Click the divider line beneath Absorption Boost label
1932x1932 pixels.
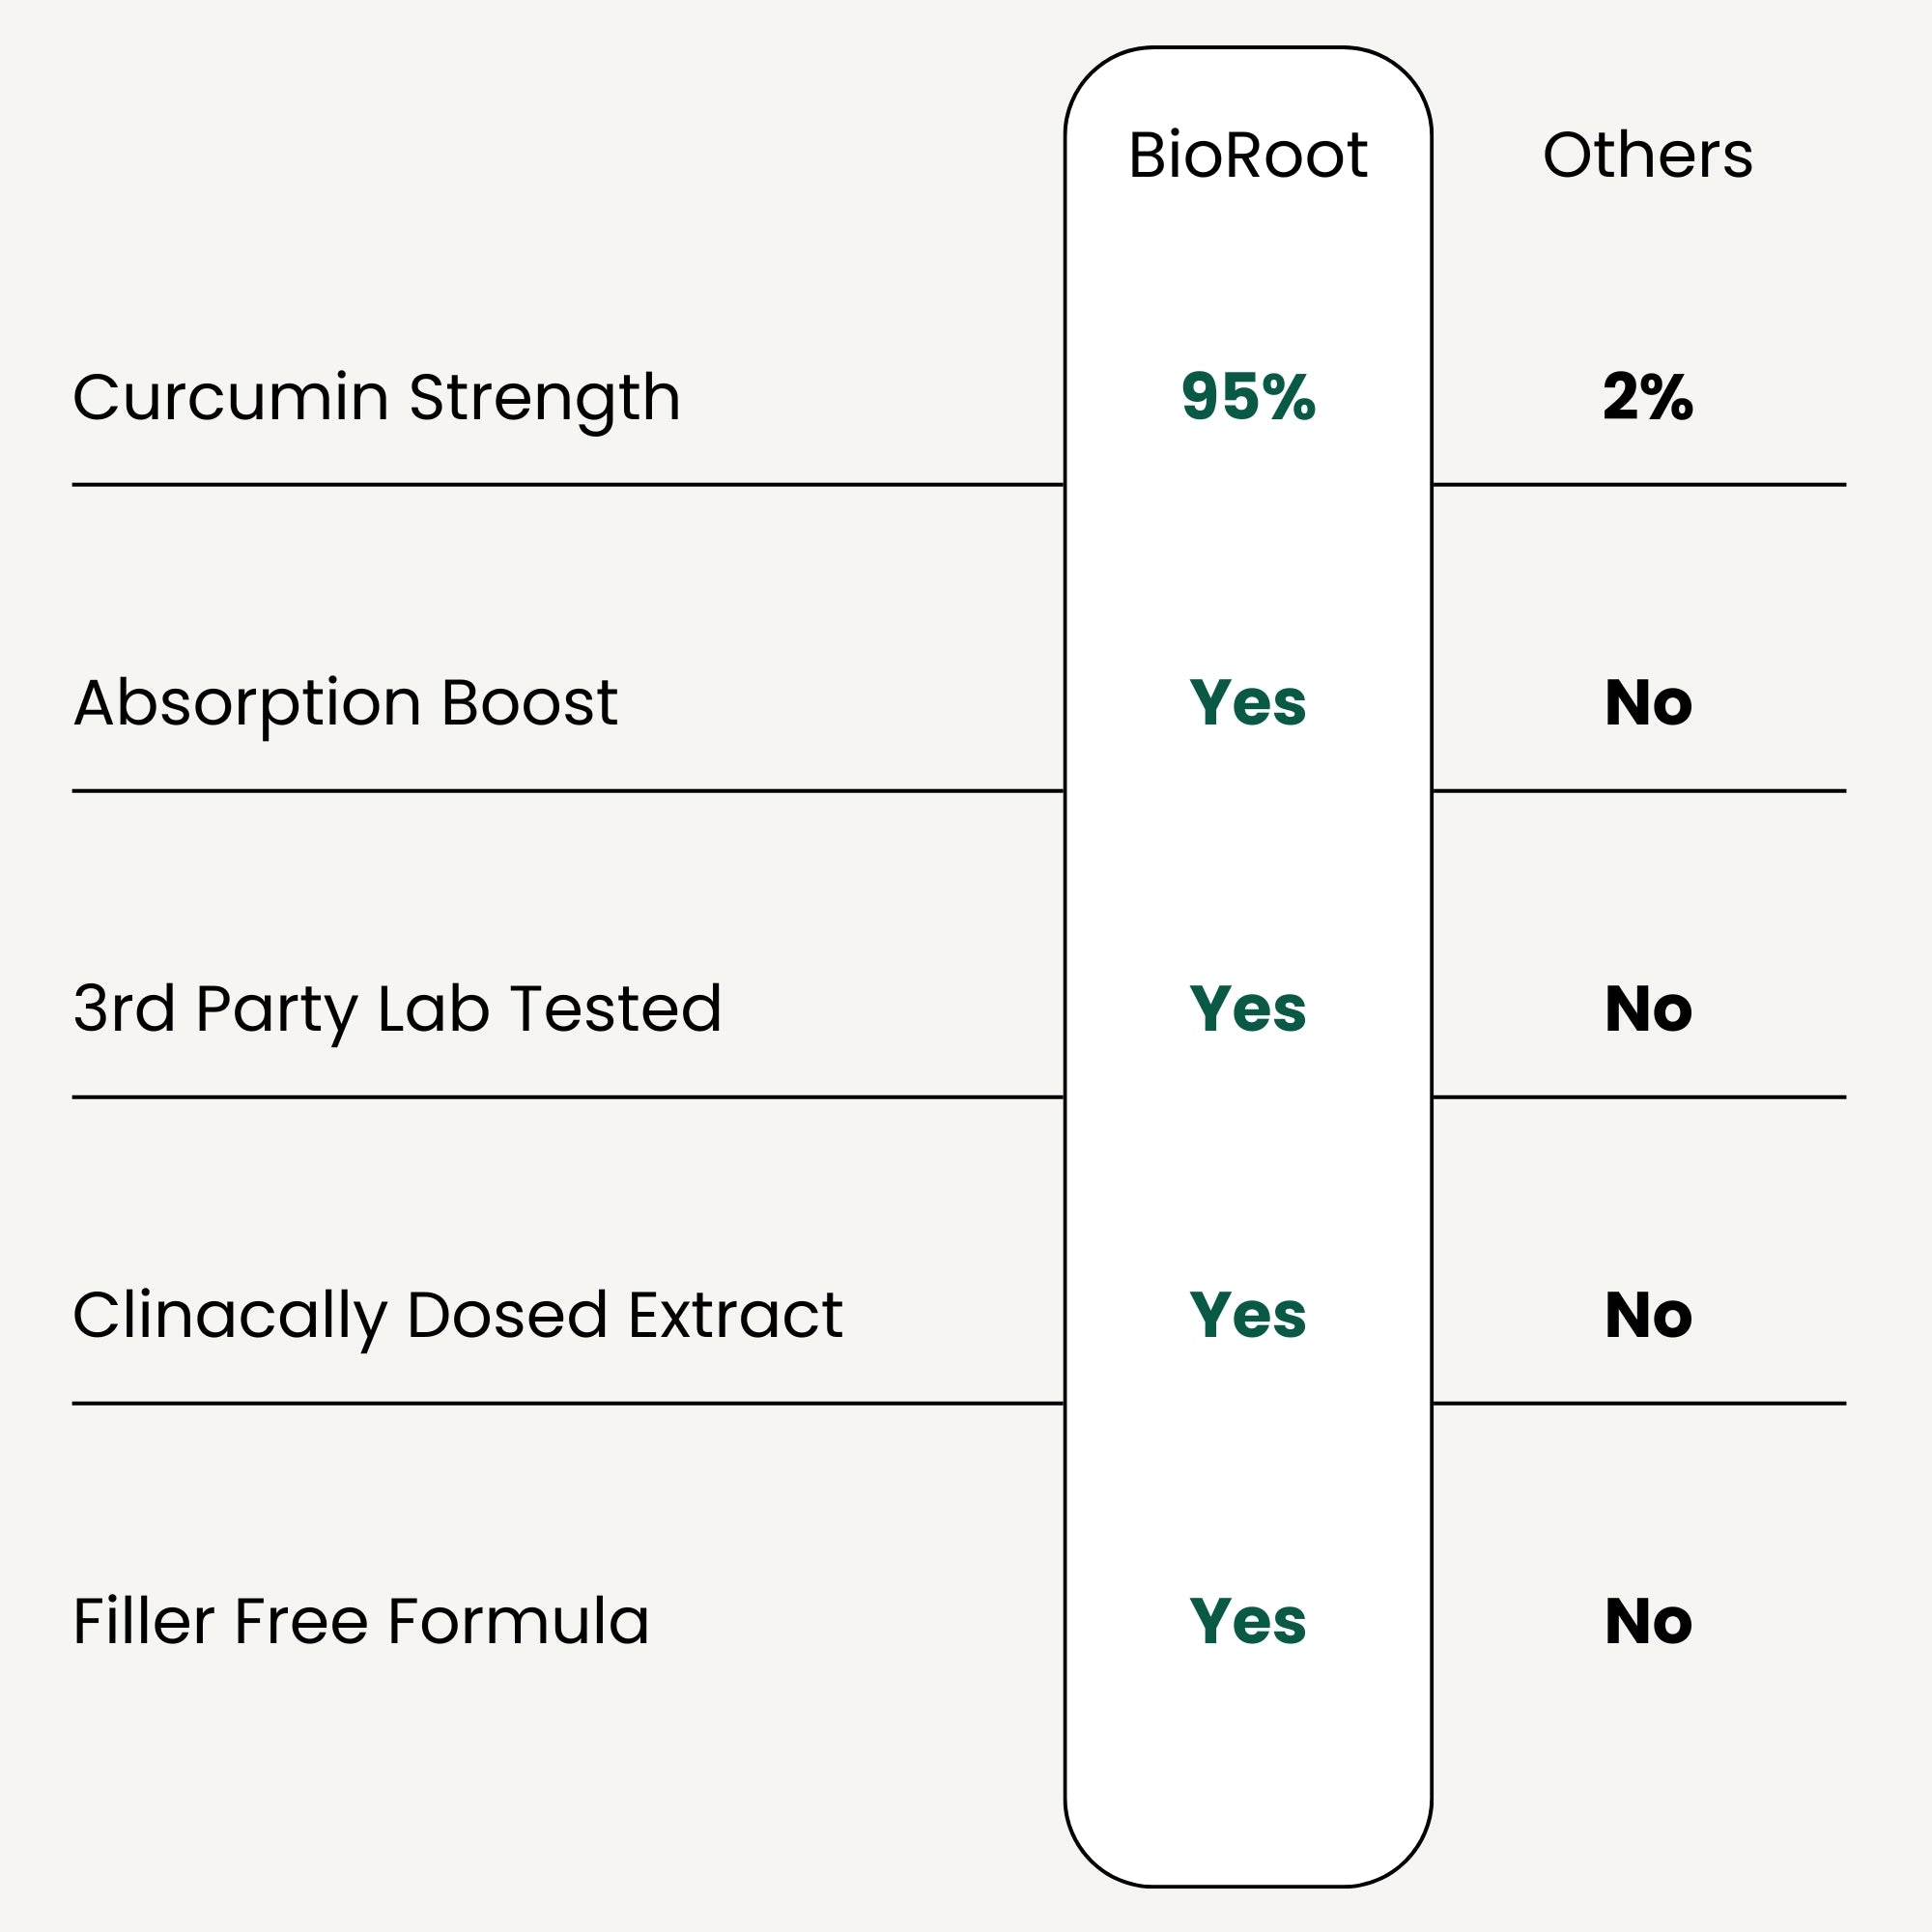566,791
